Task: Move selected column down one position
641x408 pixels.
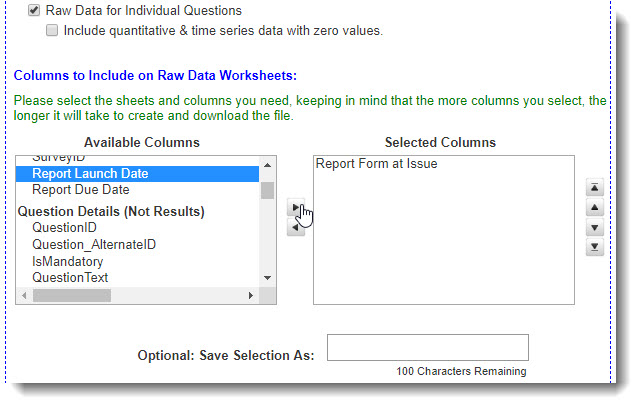Action: 594,227
